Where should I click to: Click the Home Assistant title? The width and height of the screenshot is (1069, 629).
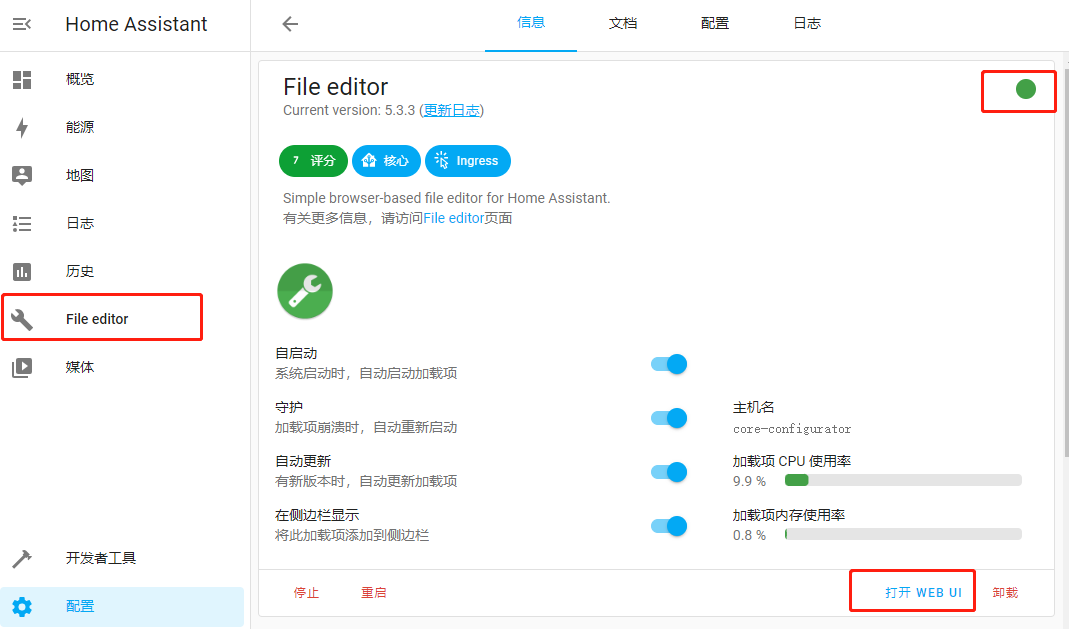coord(136,25)
